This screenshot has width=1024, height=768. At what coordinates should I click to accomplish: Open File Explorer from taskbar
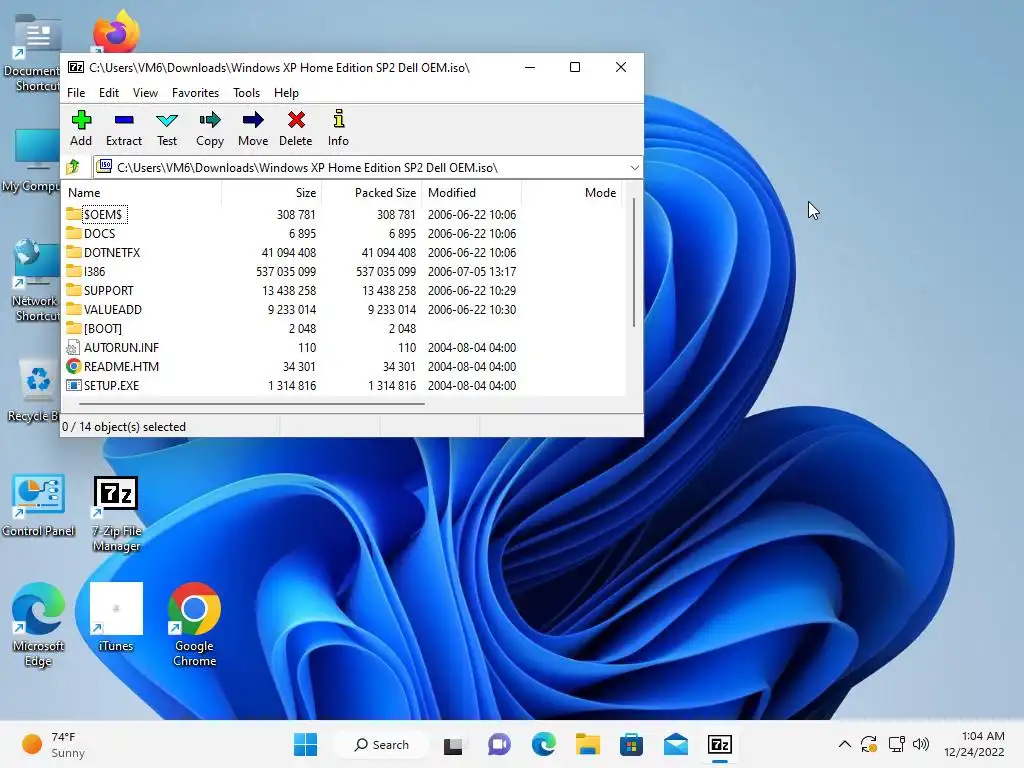588,744
